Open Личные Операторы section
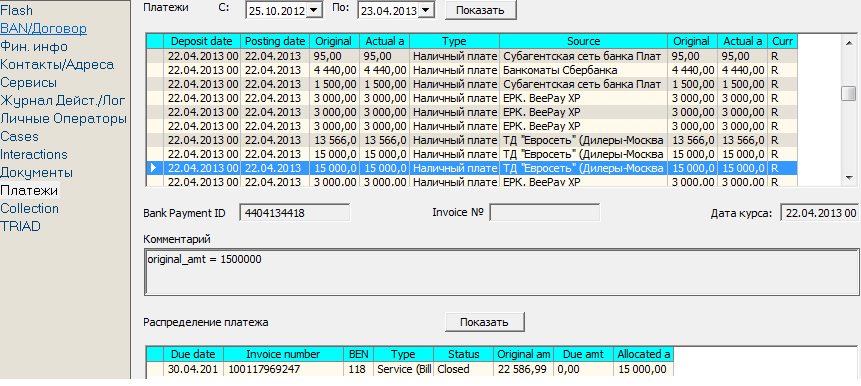 (x=64, y=119)
